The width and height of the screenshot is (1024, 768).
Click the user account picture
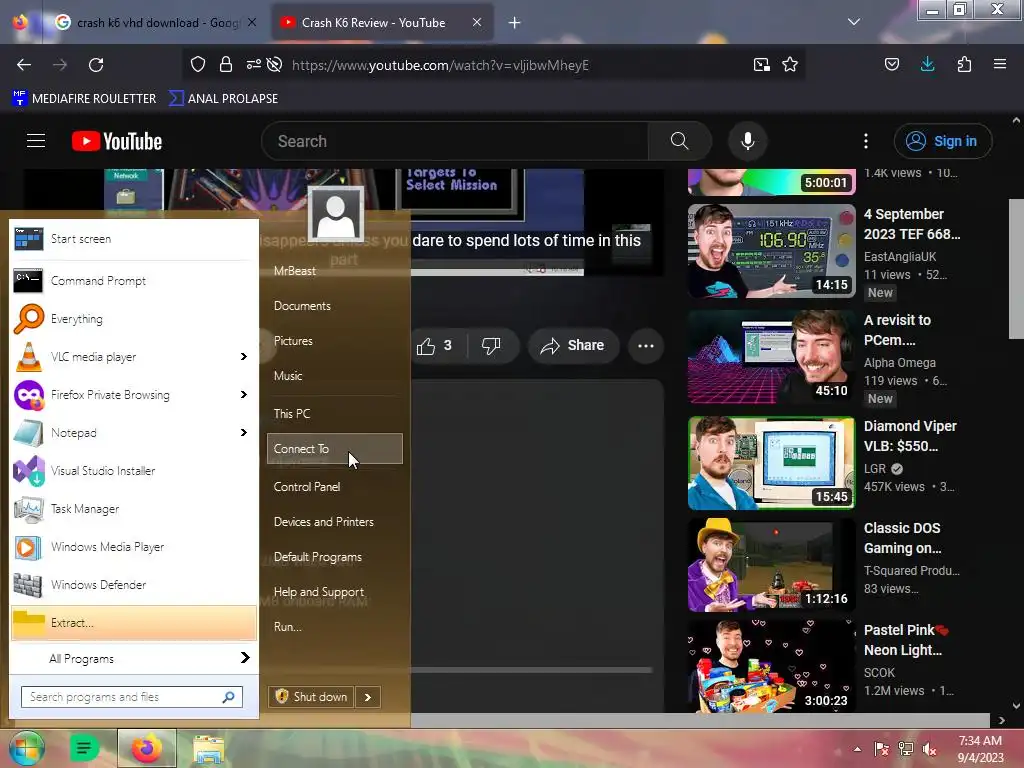pyautogui.click(x=336, y=213)
